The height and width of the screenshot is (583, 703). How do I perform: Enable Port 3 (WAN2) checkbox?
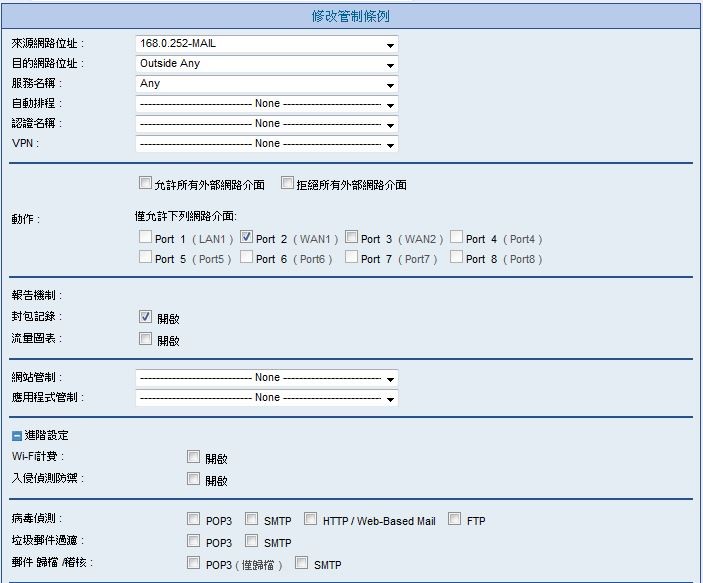352,237
